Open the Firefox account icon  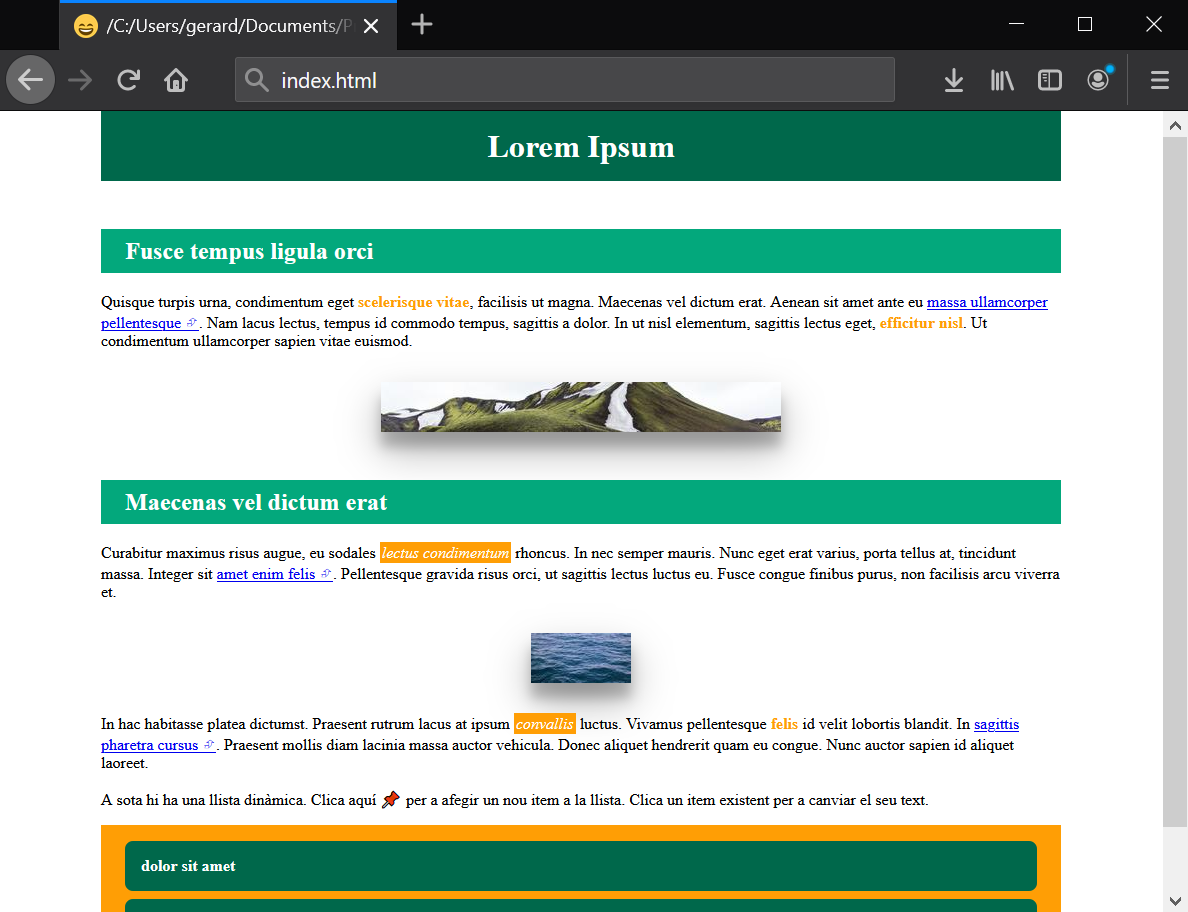point(1098,80)
